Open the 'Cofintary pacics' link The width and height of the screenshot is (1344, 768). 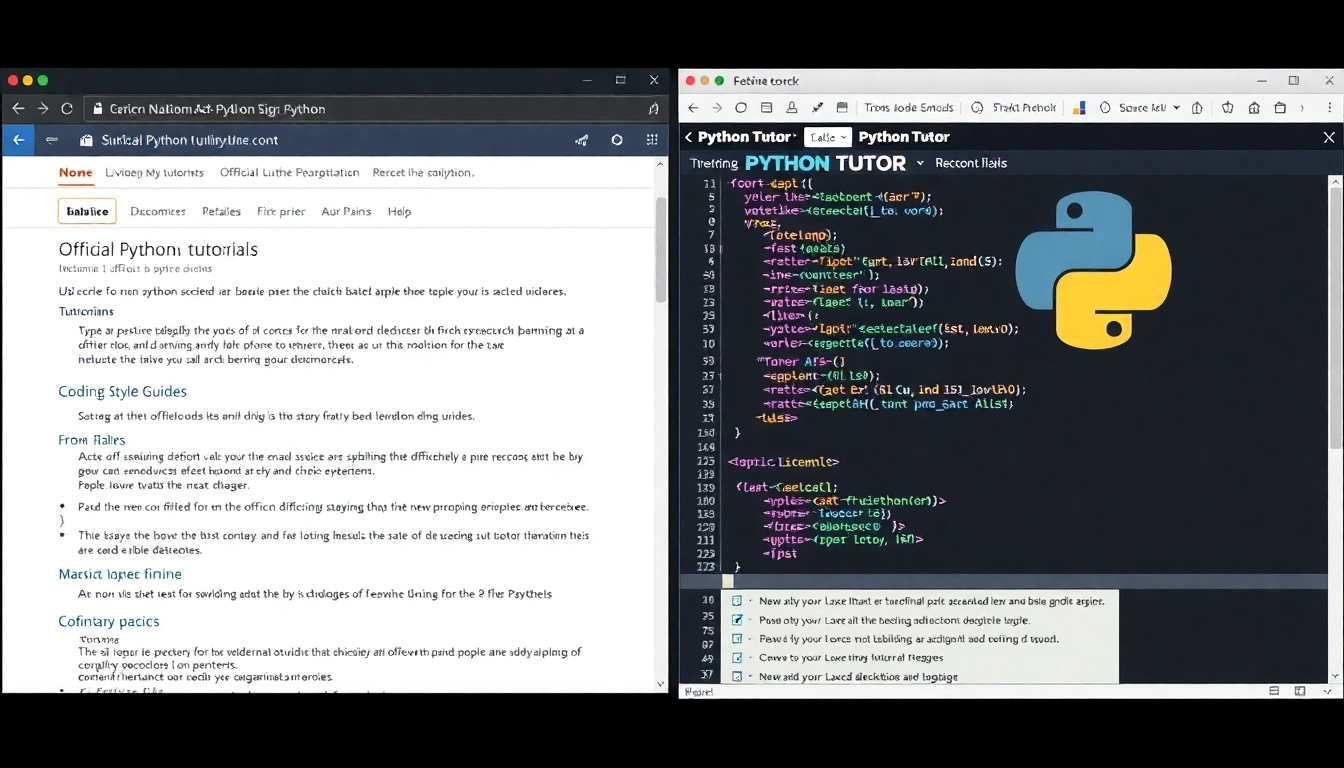[109, 621]
